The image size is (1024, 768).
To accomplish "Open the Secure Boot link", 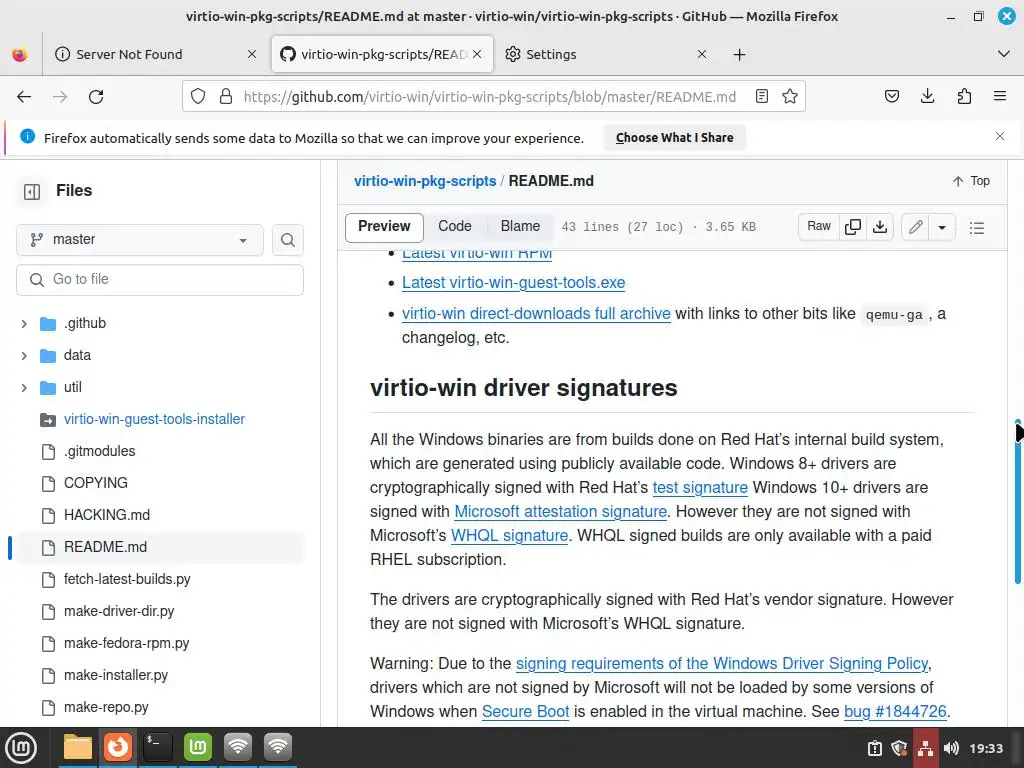I will [x=526, y=712].
